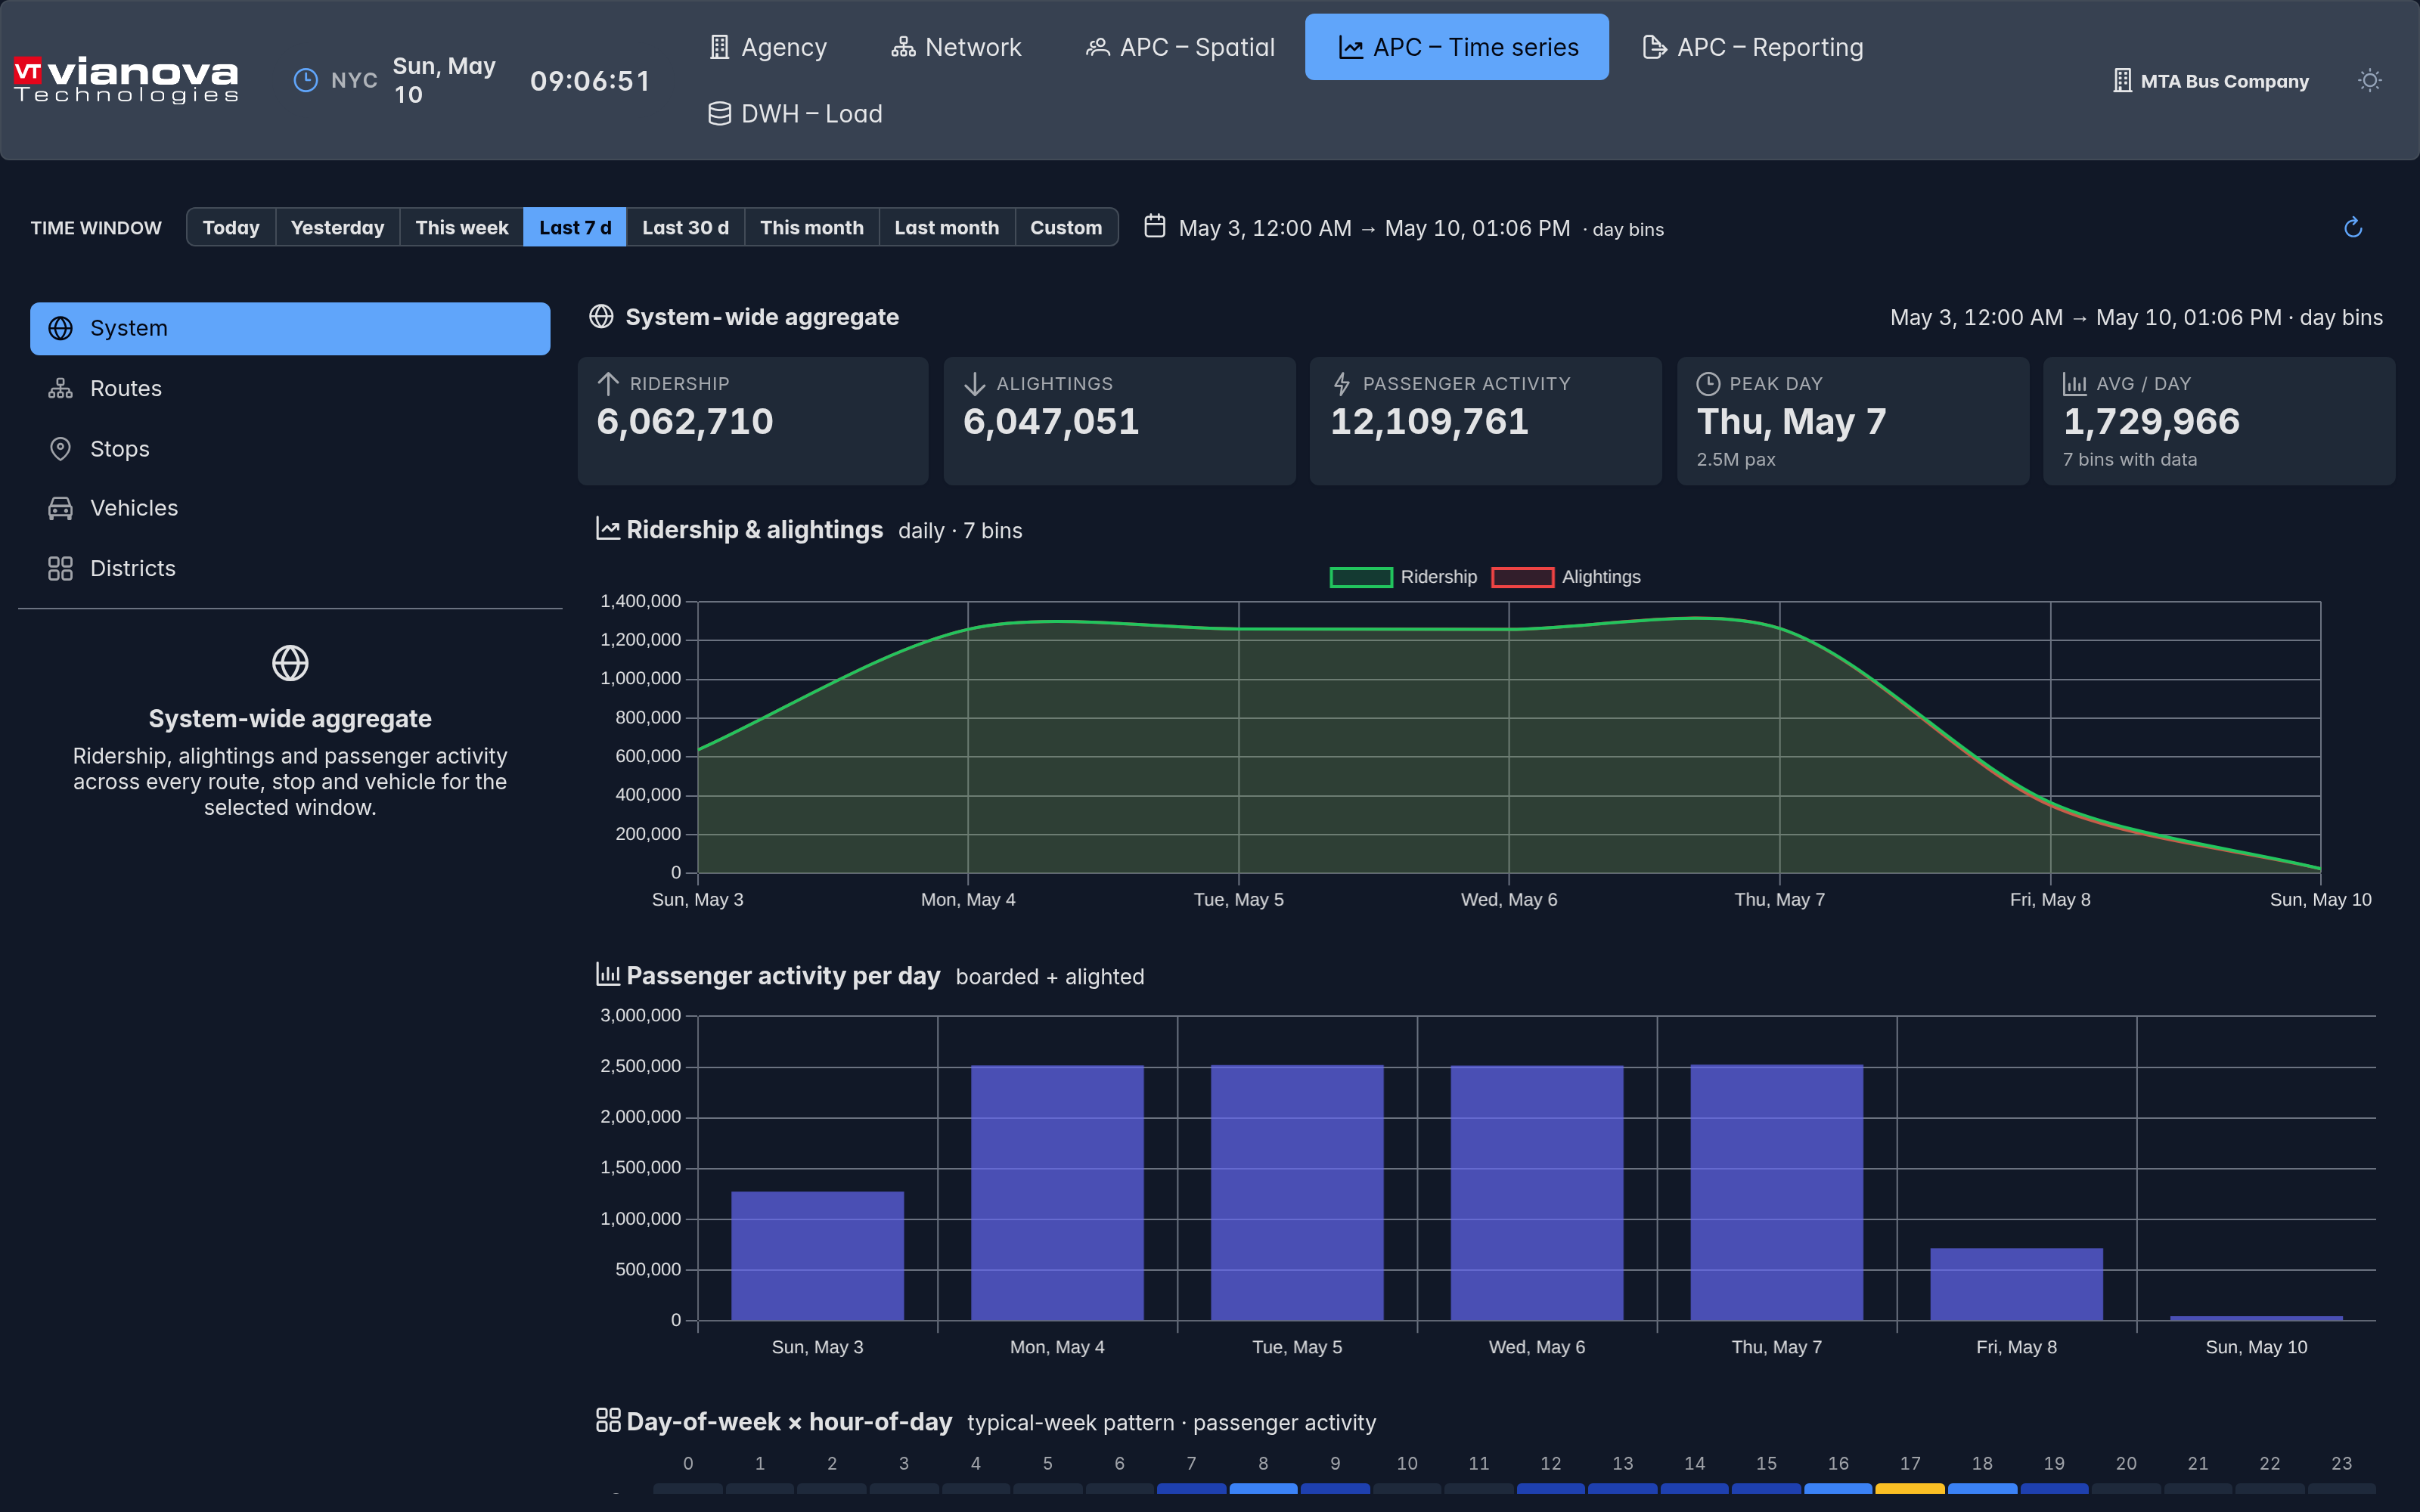The height and width of the screenshot is (1512, 2420).
Task: Open the MTA Bus Company agency selector
Action: click(2210, 81)
